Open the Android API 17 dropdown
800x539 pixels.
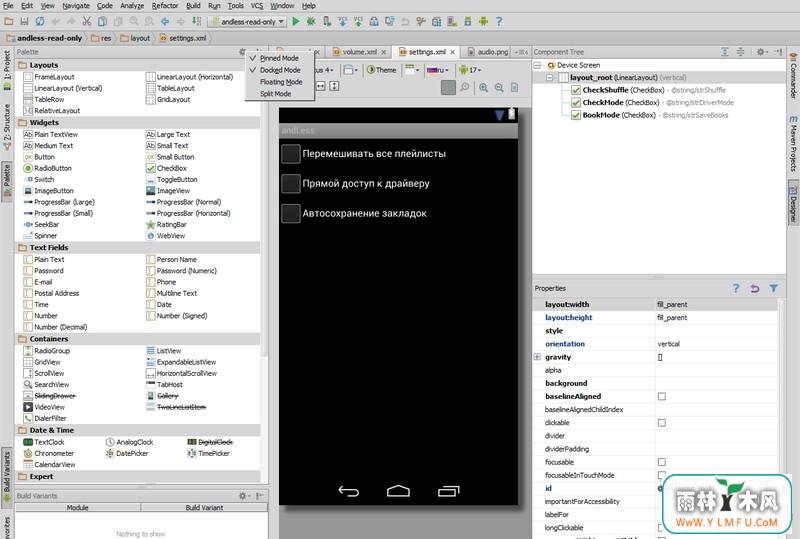[x=470, y=70]
